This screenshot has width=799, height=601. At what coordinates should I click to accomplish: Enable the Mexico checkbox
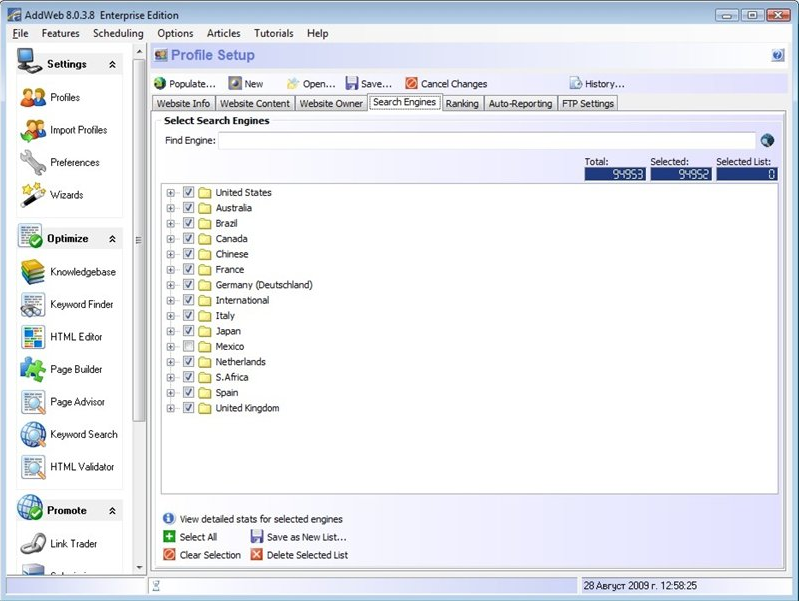coord(188,346)
